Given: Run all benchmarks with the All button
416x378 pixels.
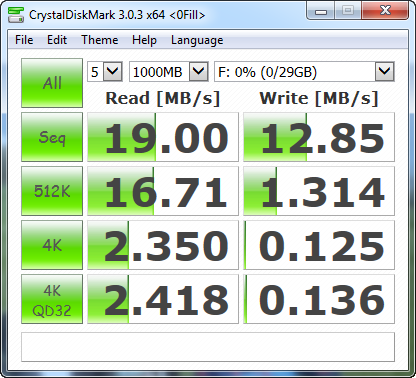Looking at the screenshot, I should (x=52, y=83).
